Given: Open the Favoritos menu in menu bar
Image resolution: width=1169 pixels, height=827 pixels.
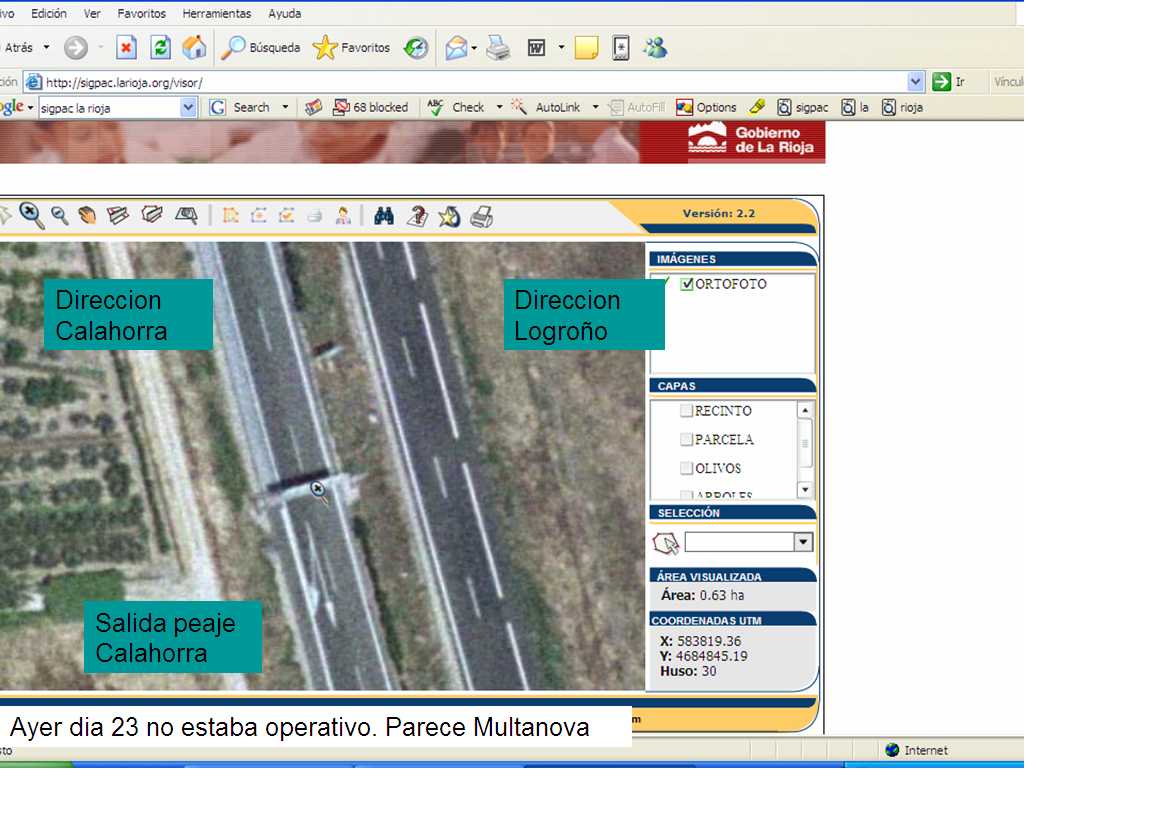Looking at the screenshot, I should [x=142, y=14].
